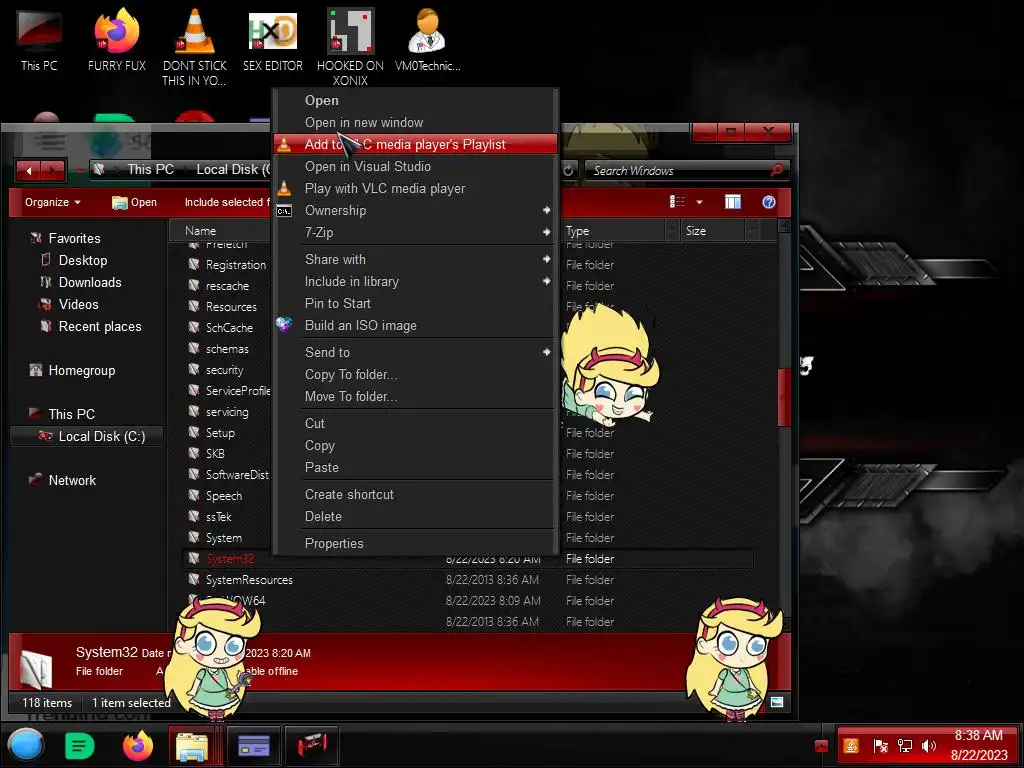Click the Start orb on taskbar
Viewport: 1024px width, 768px height.
(x=26, y=745)
